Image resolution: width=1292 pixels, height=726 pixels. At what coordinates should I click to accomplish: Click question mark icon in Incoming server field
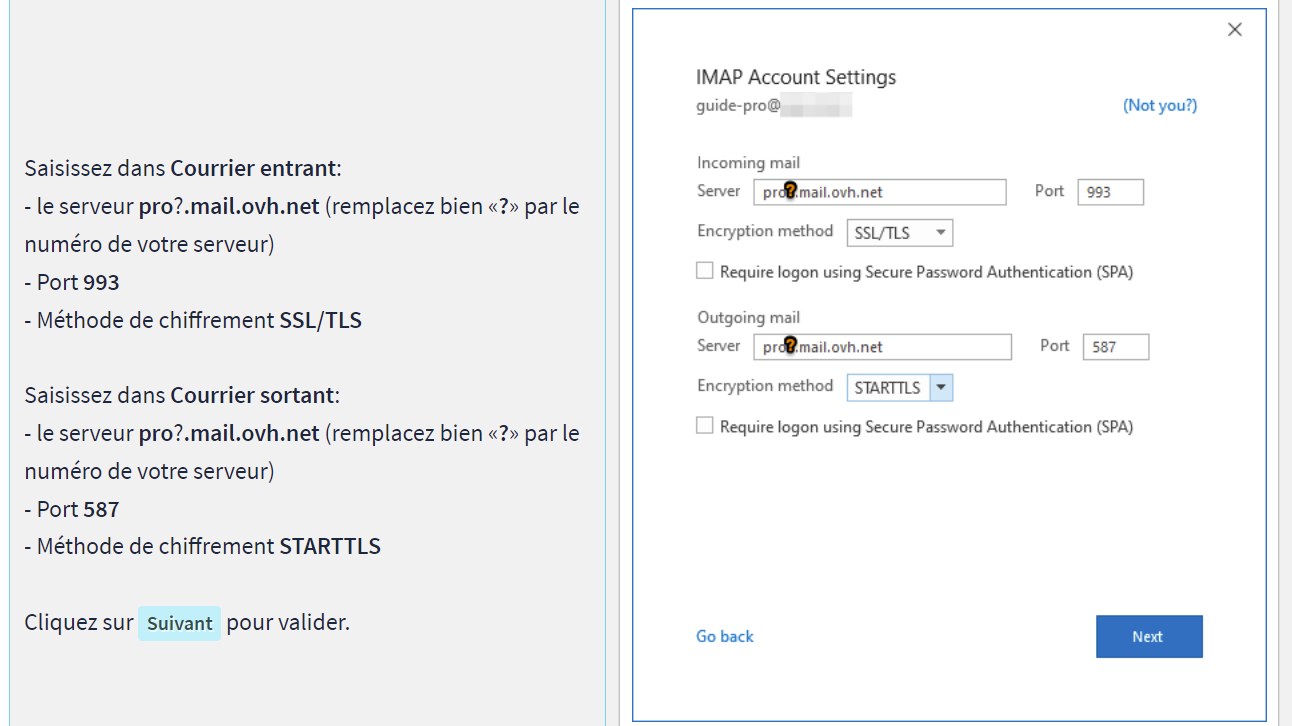click(x=789, y=191)
